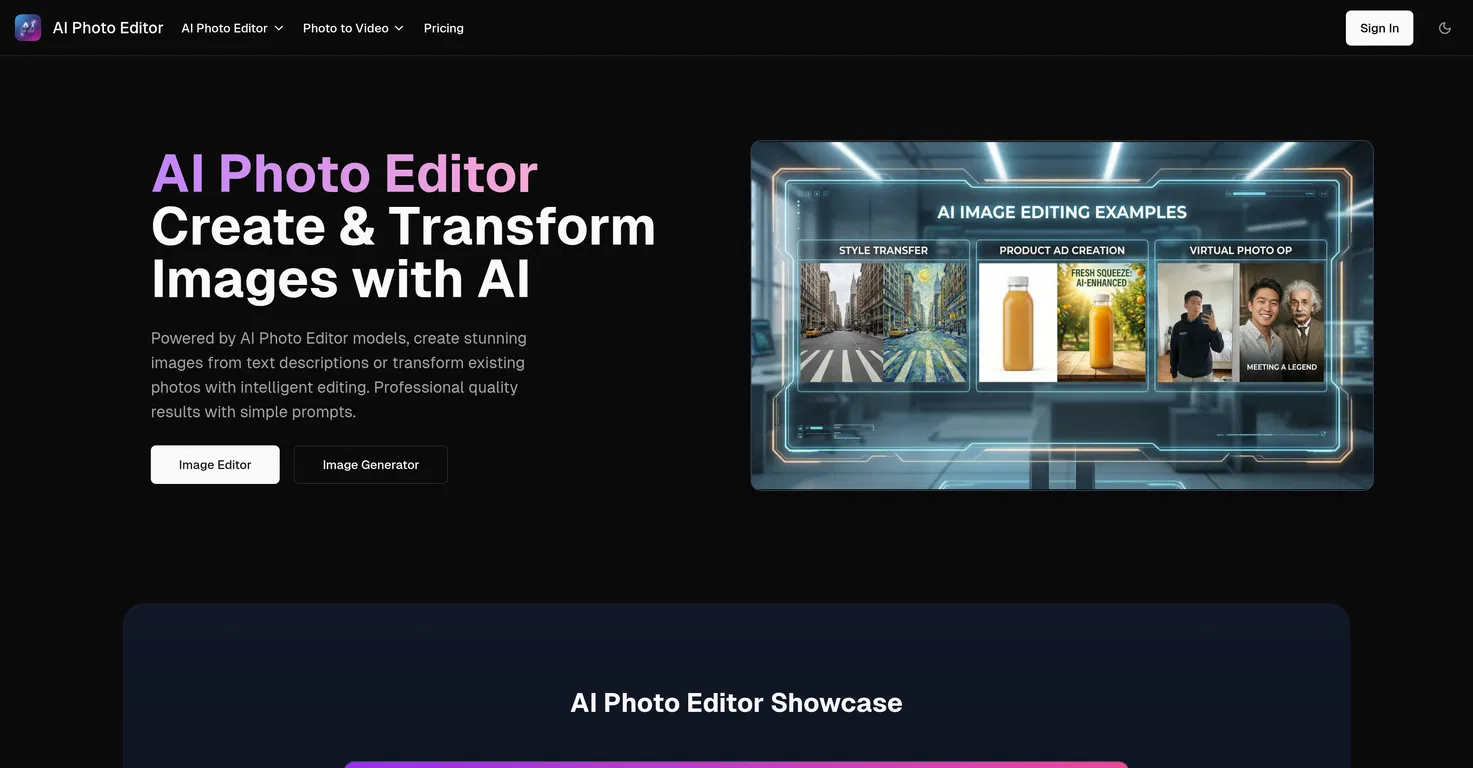This screenshot has height=768, width=1473.
Task: Launch the Image Editor button
Action: [215, 465]
